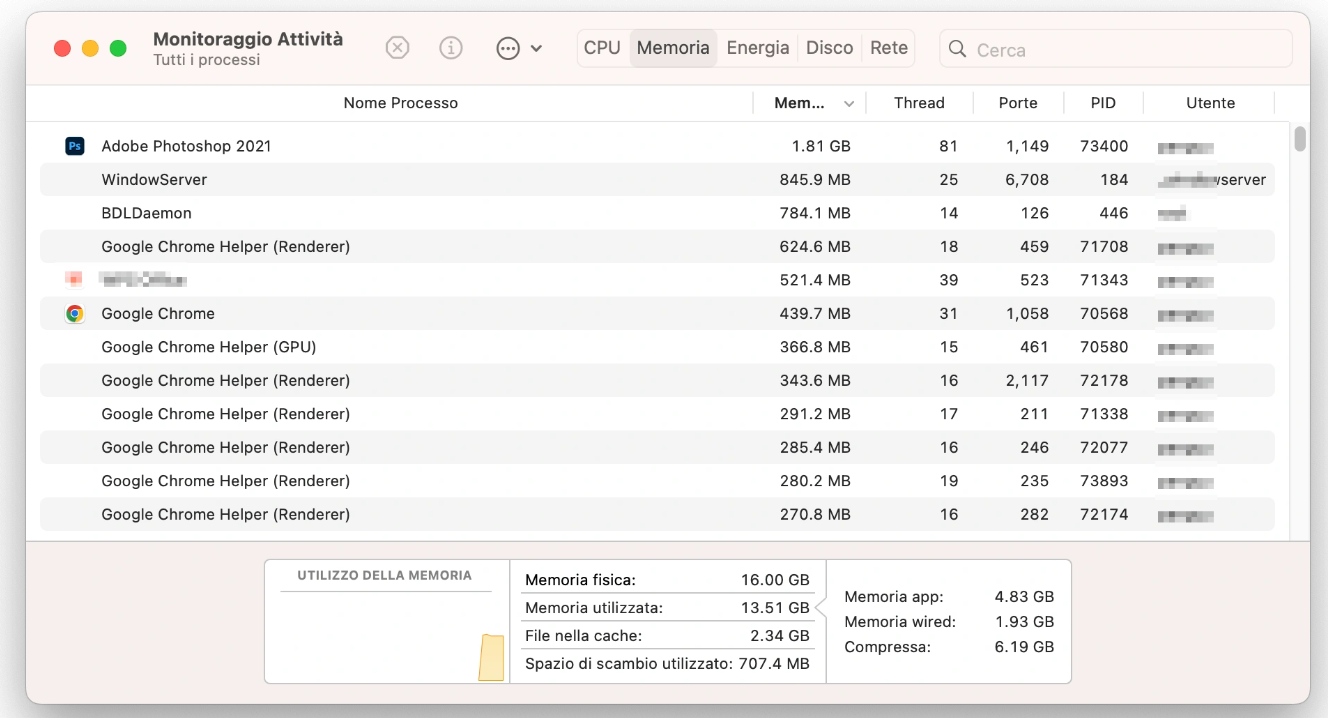Click the thread count 81
1328x718 pixels.
pos(948,146)
